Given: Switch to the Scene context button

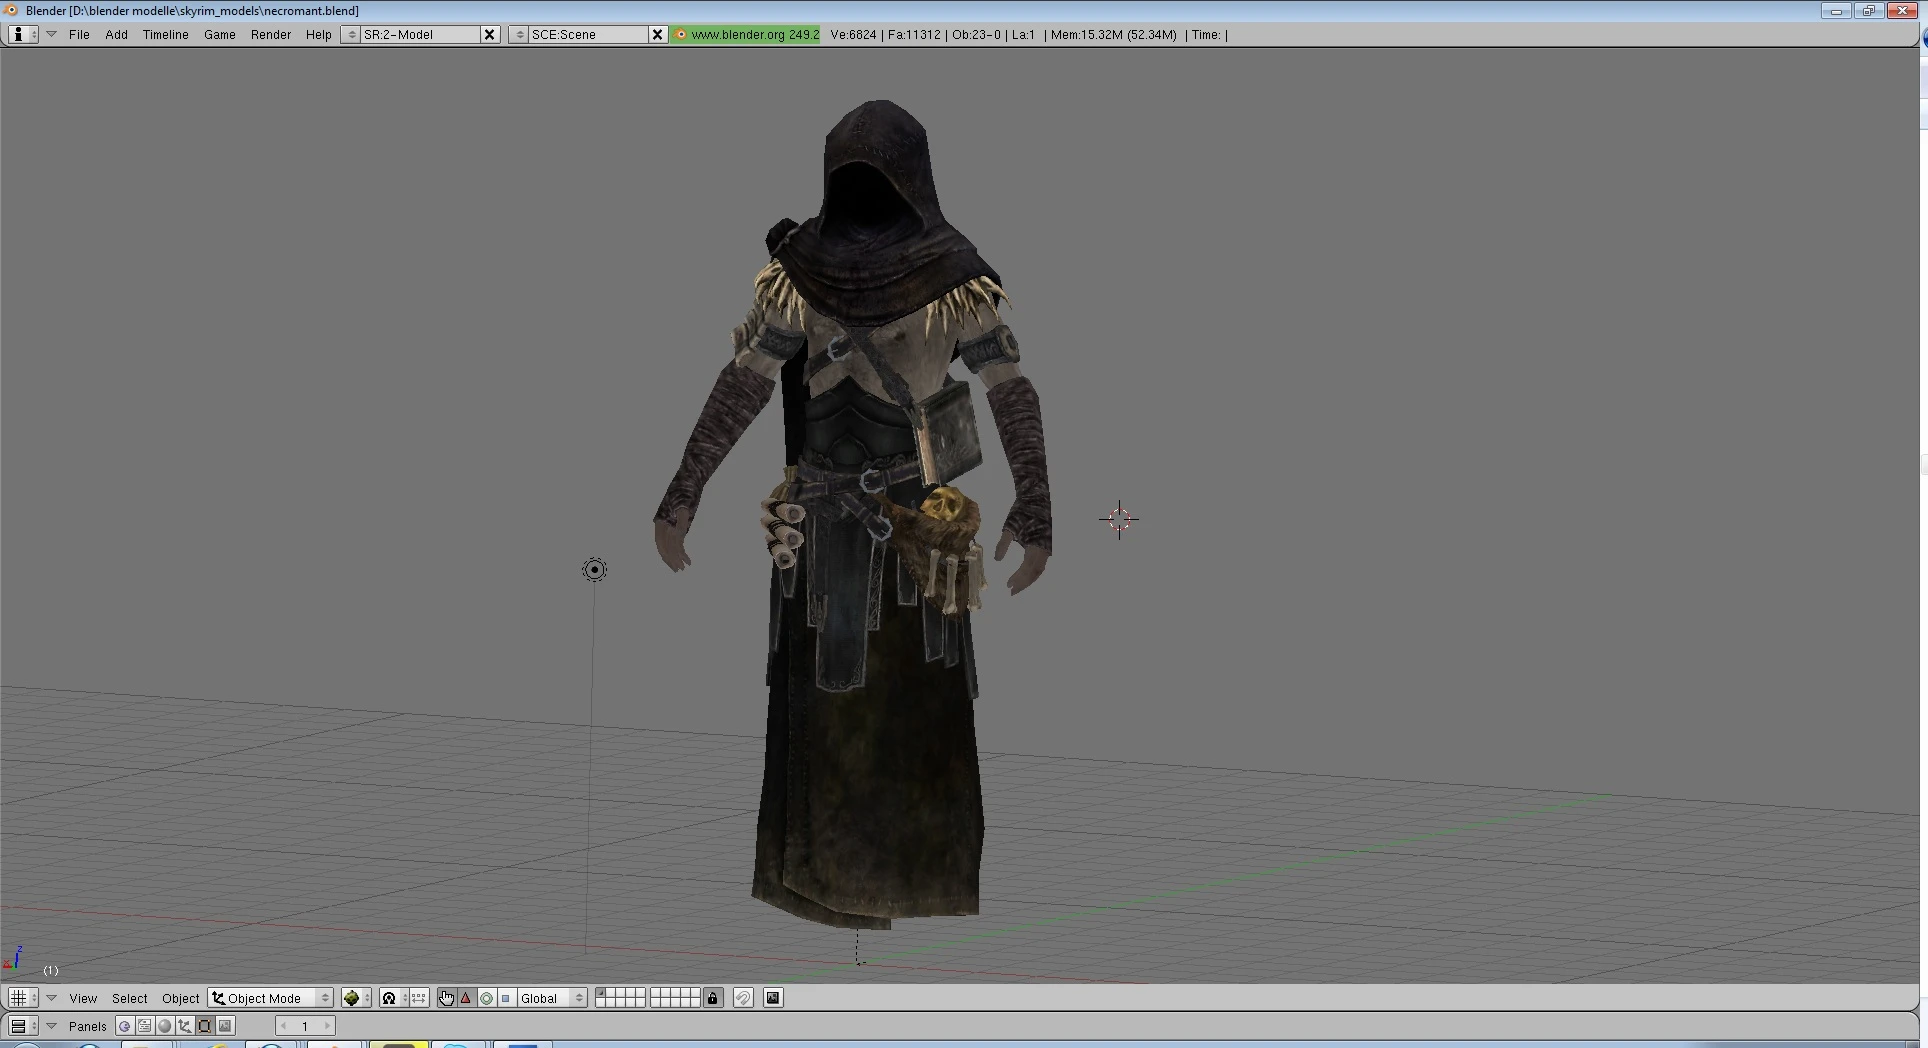Looking at the screenshot, I should click(226, 1026).
